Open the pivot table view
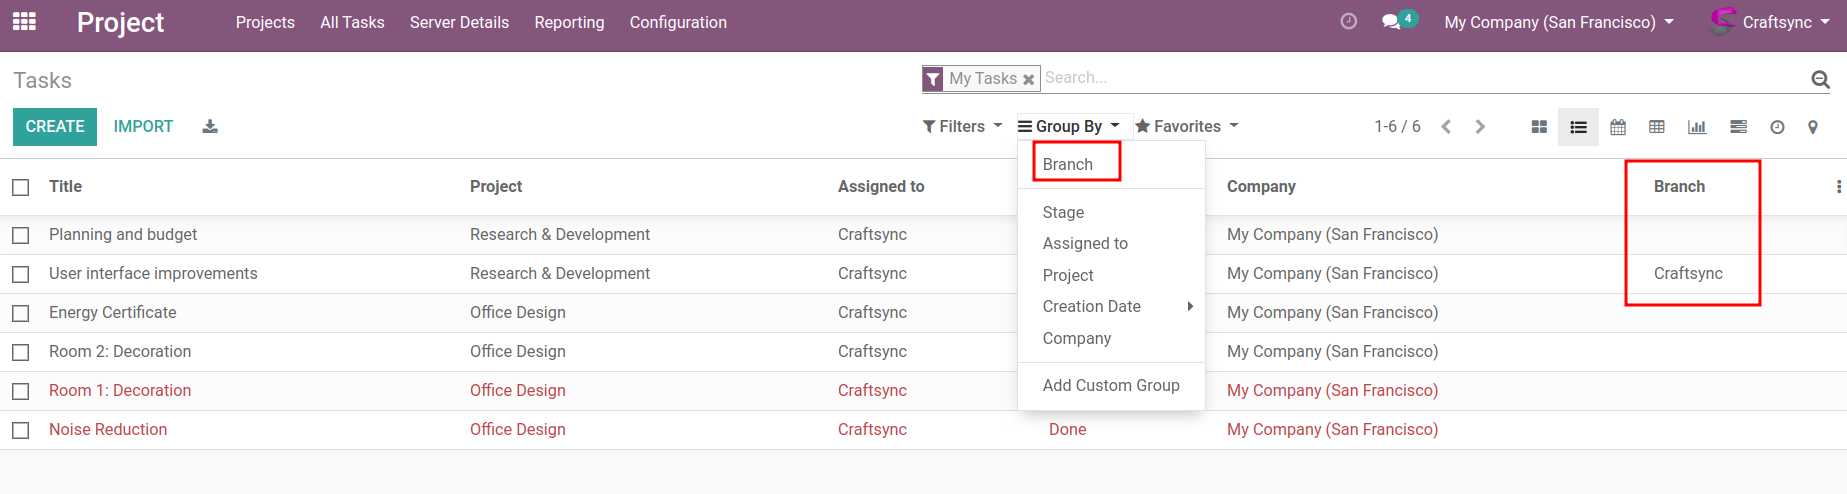1847x494 pixels. [1657, 127]
